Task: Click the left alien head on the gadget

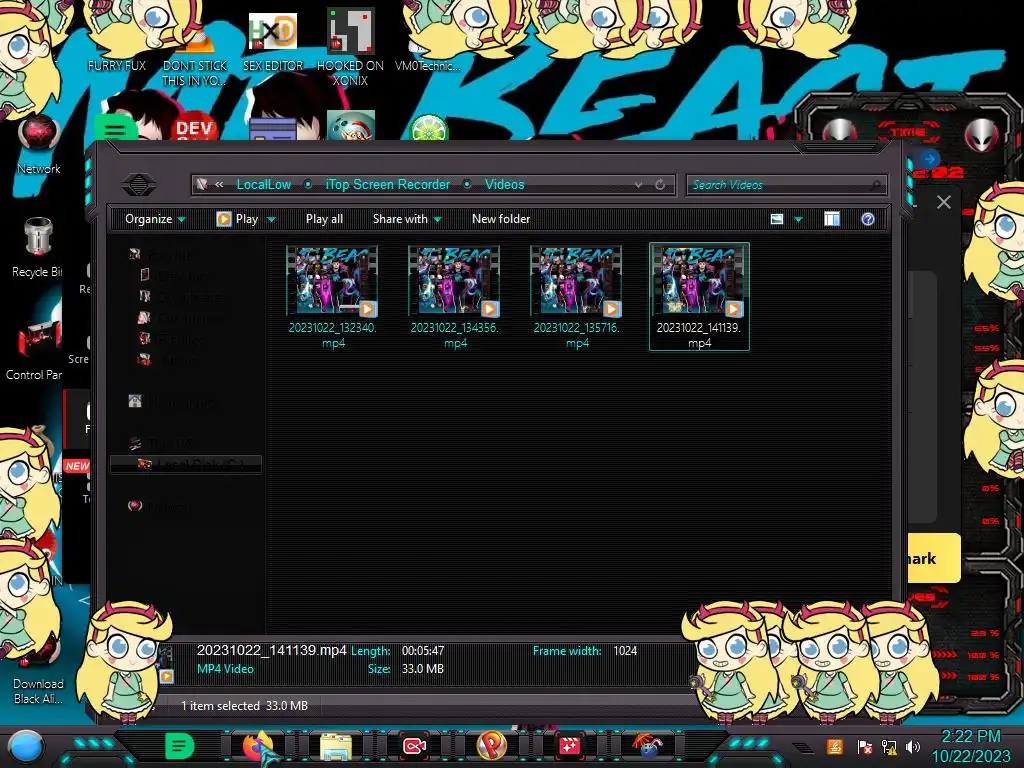Action: (839, 133)
